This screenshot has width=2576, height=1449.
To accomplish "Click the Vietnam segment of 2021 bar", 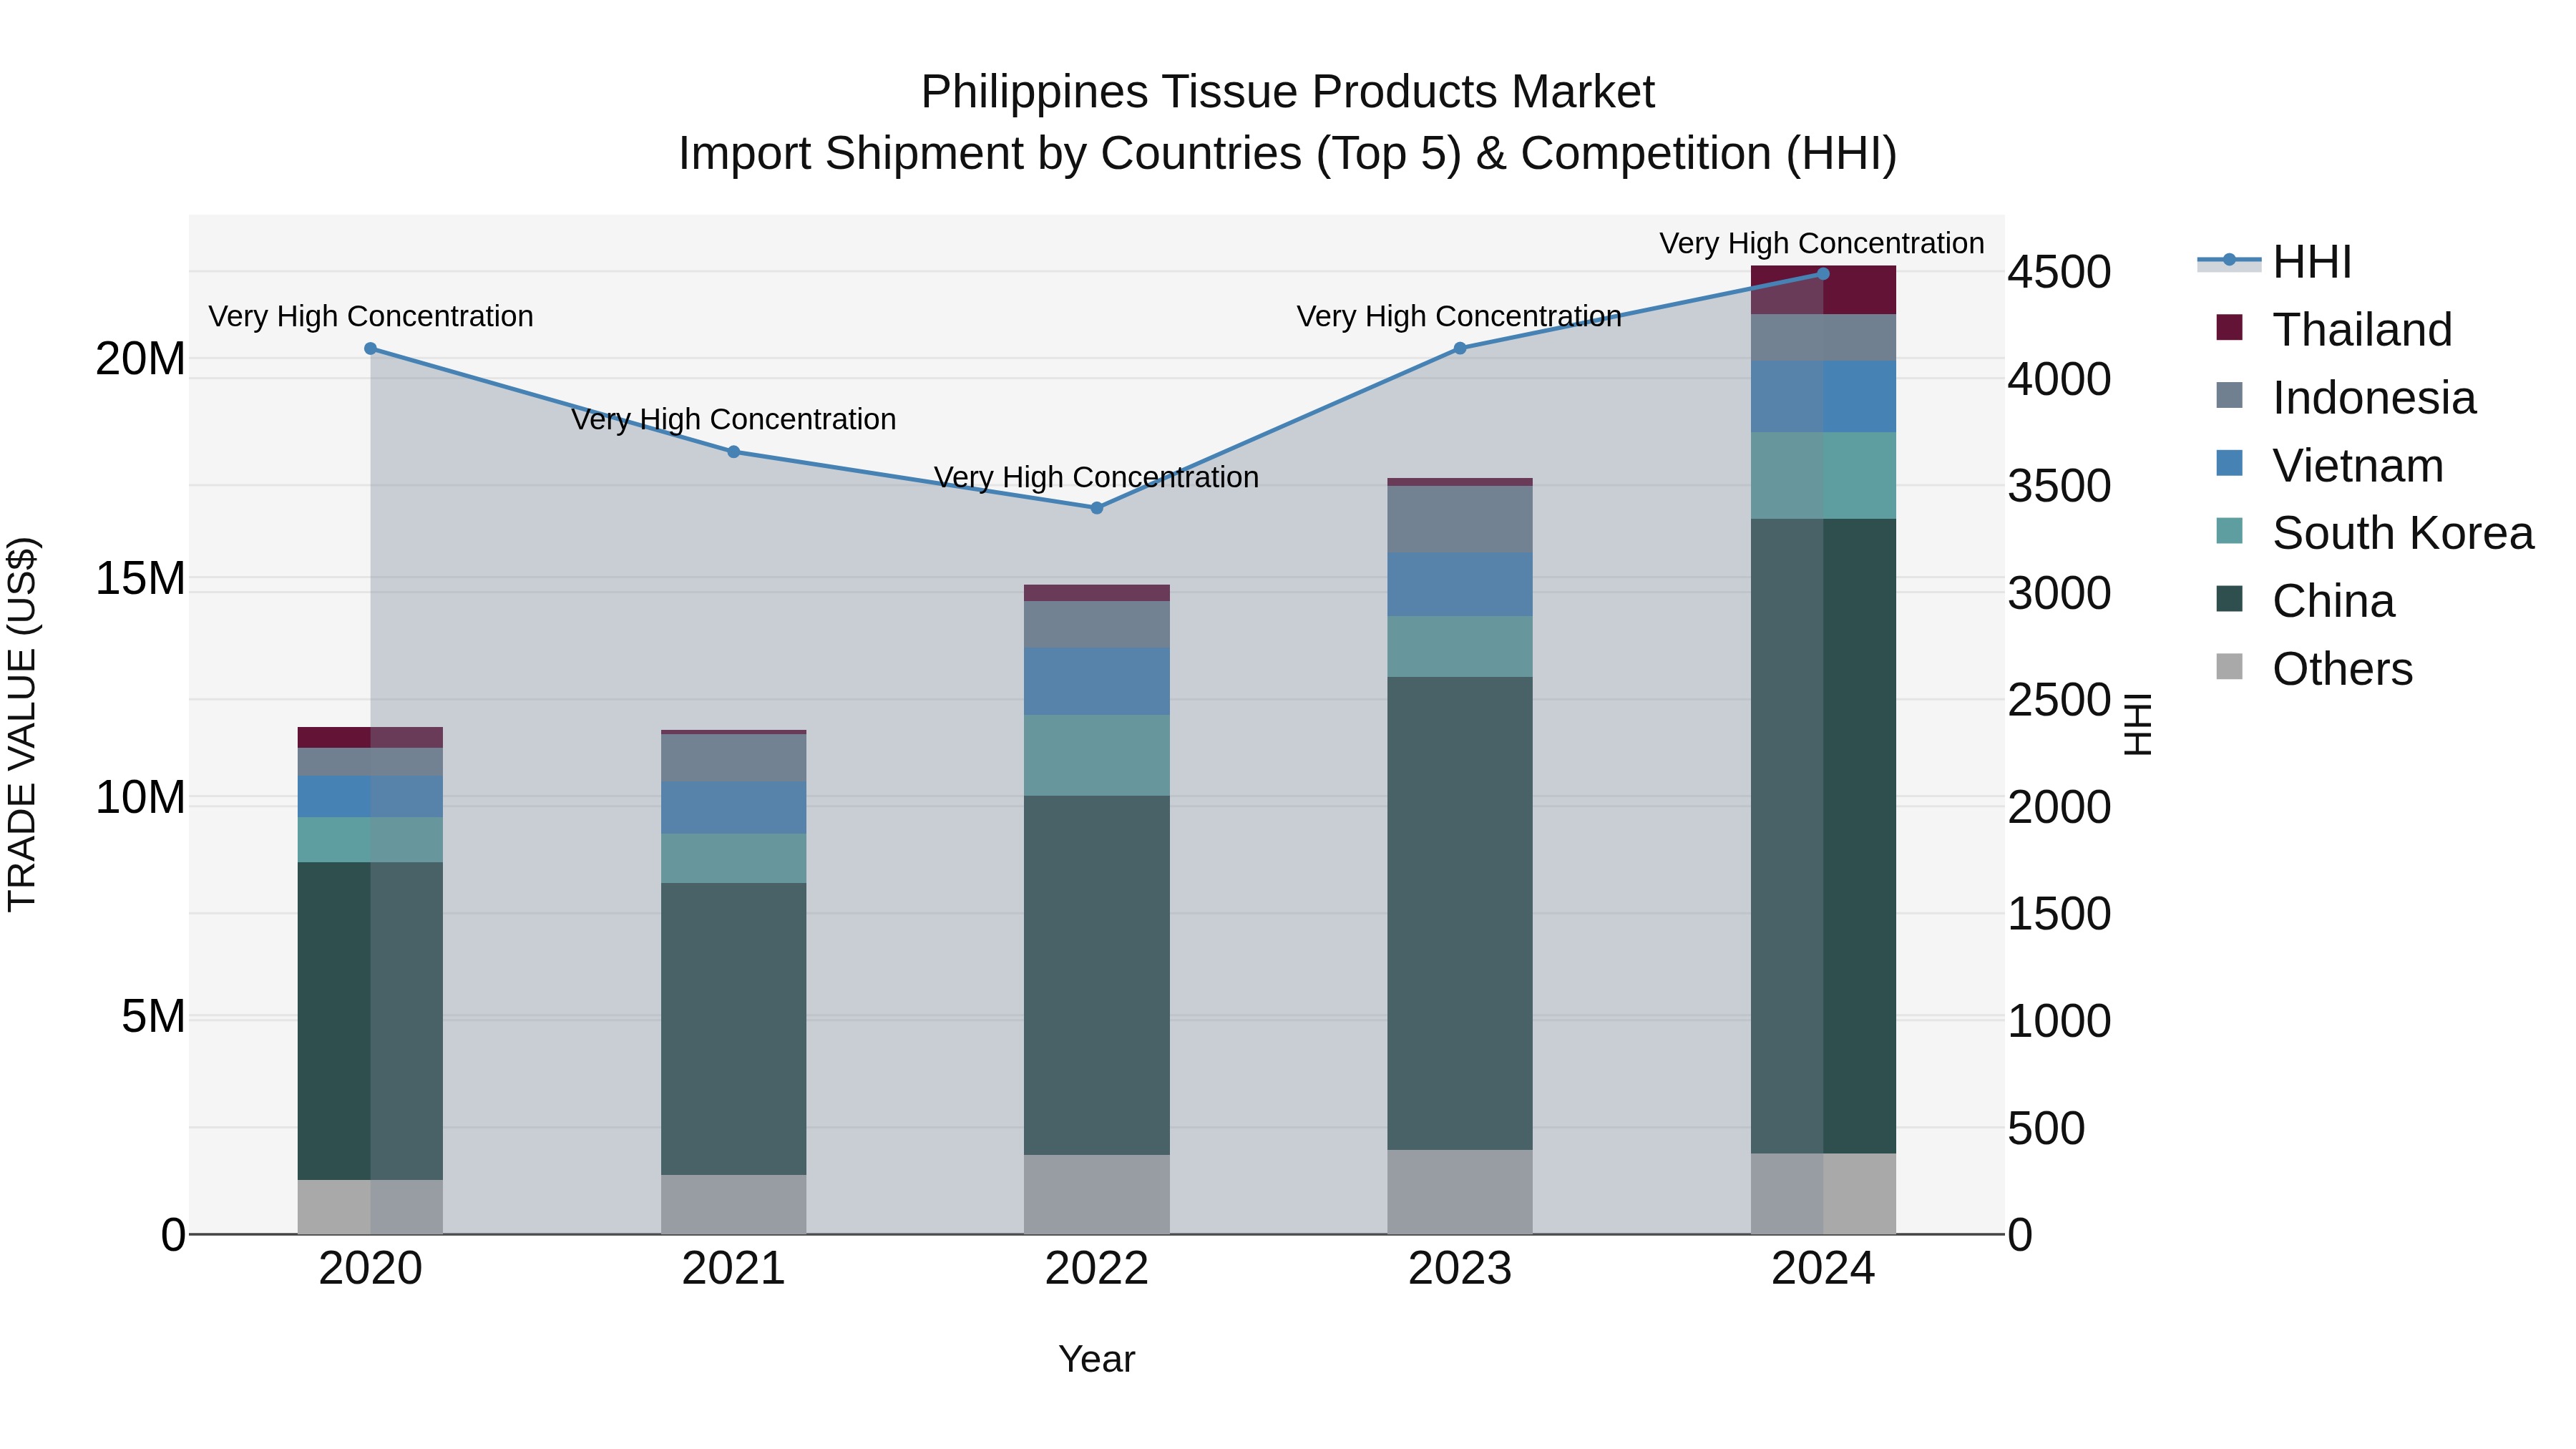I will (x=733, y=808).
